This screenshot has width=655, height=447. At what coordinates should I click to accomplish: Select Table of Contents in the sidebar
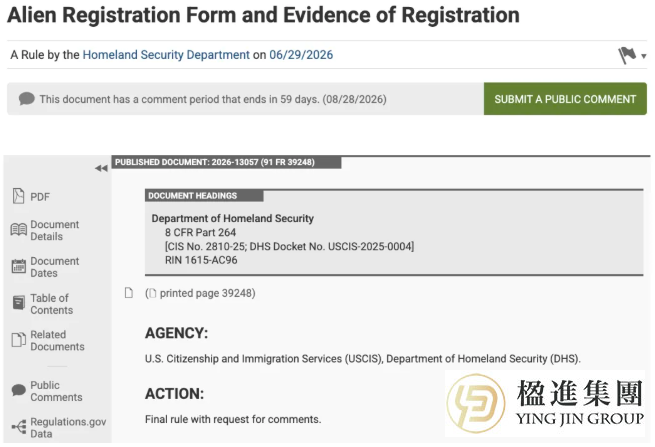pyautogui.click(x=51, y=304)
